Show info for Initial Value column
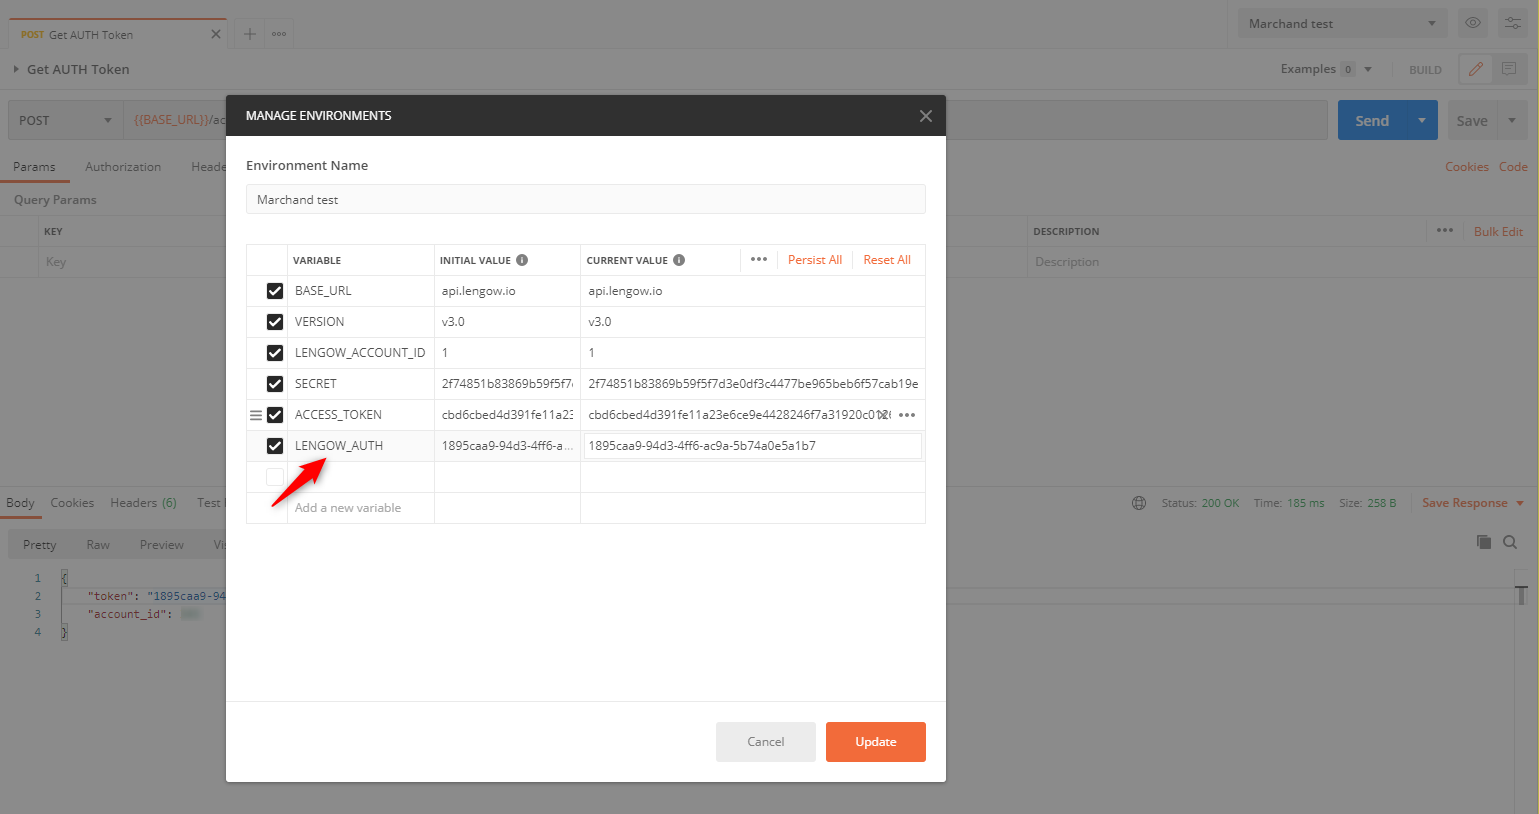The height and width of the screenshot is (814, 1539). click(x=522, y=260)
